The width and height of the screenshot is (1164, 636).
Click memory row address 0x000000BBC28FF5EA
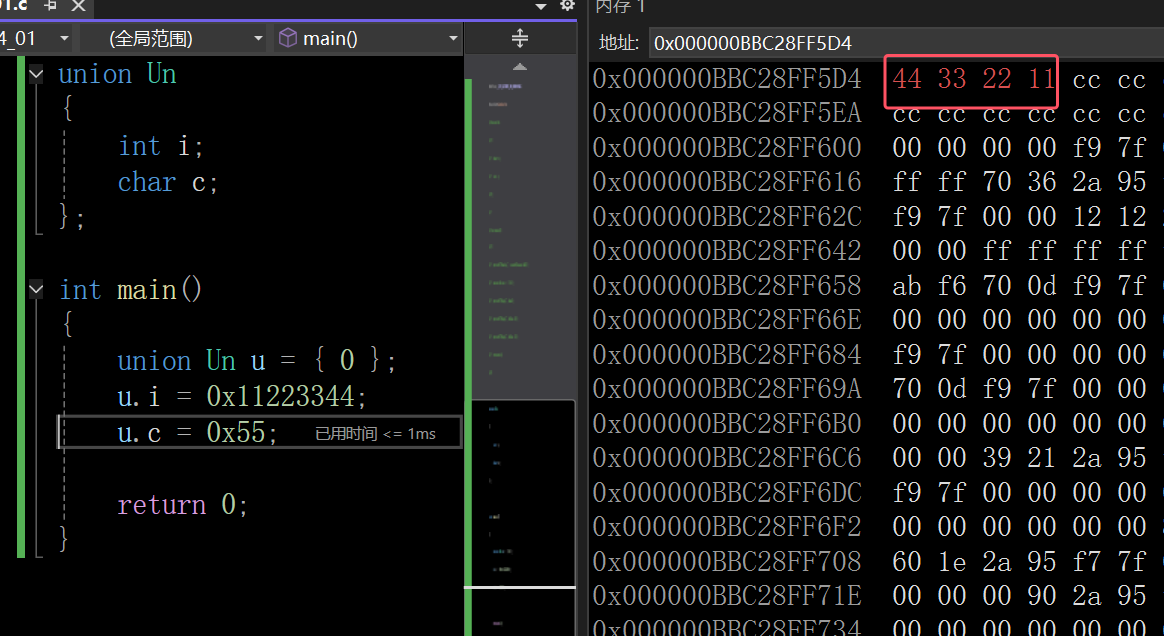pos(727,113)
